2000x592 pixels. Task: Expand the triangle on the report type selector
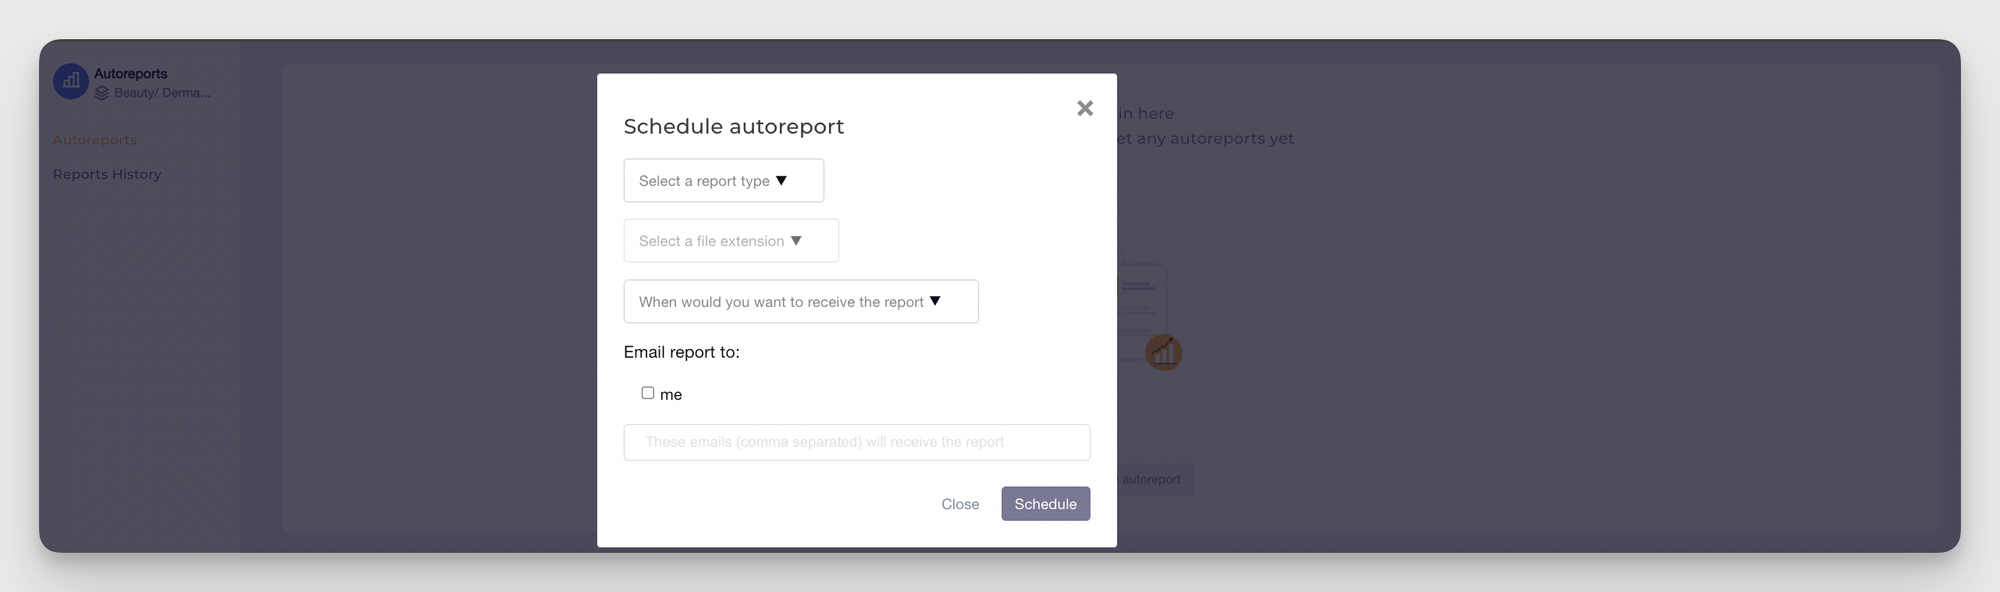click(x=783, y=180)
